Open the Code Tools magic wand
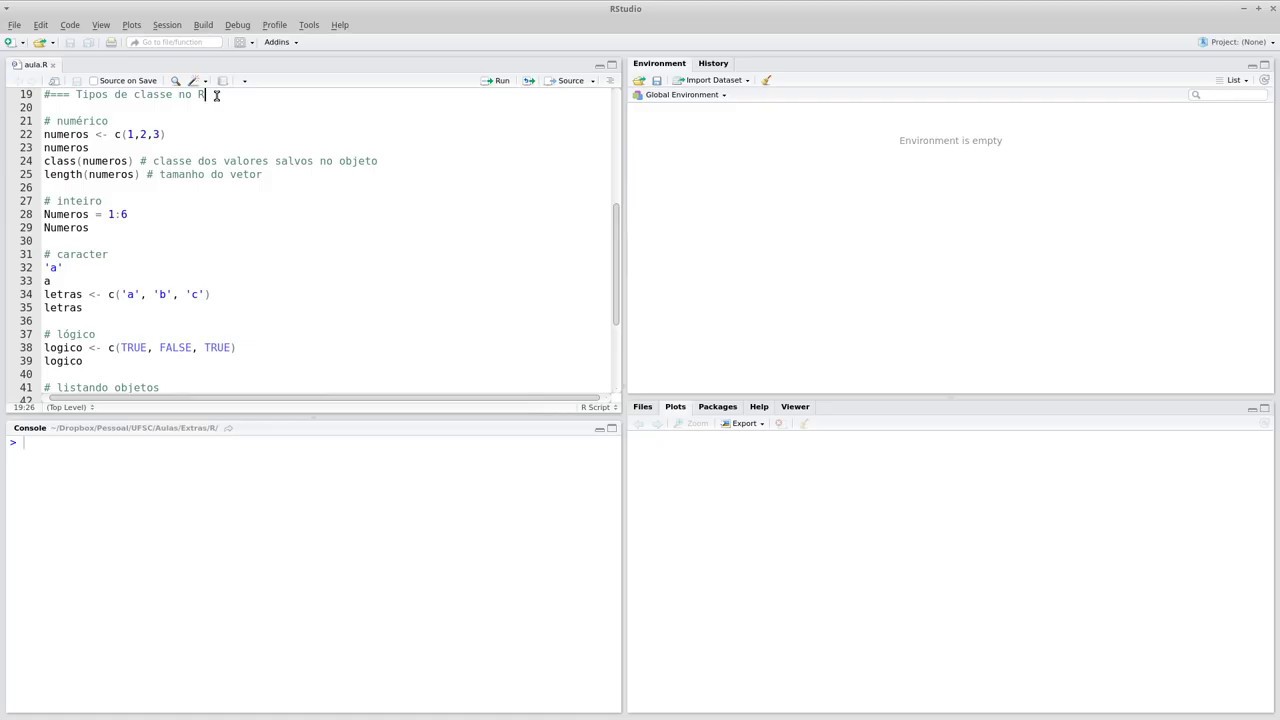Image resolution: width=1280 pixels, height=720 pixels. (x=193, y=81)
